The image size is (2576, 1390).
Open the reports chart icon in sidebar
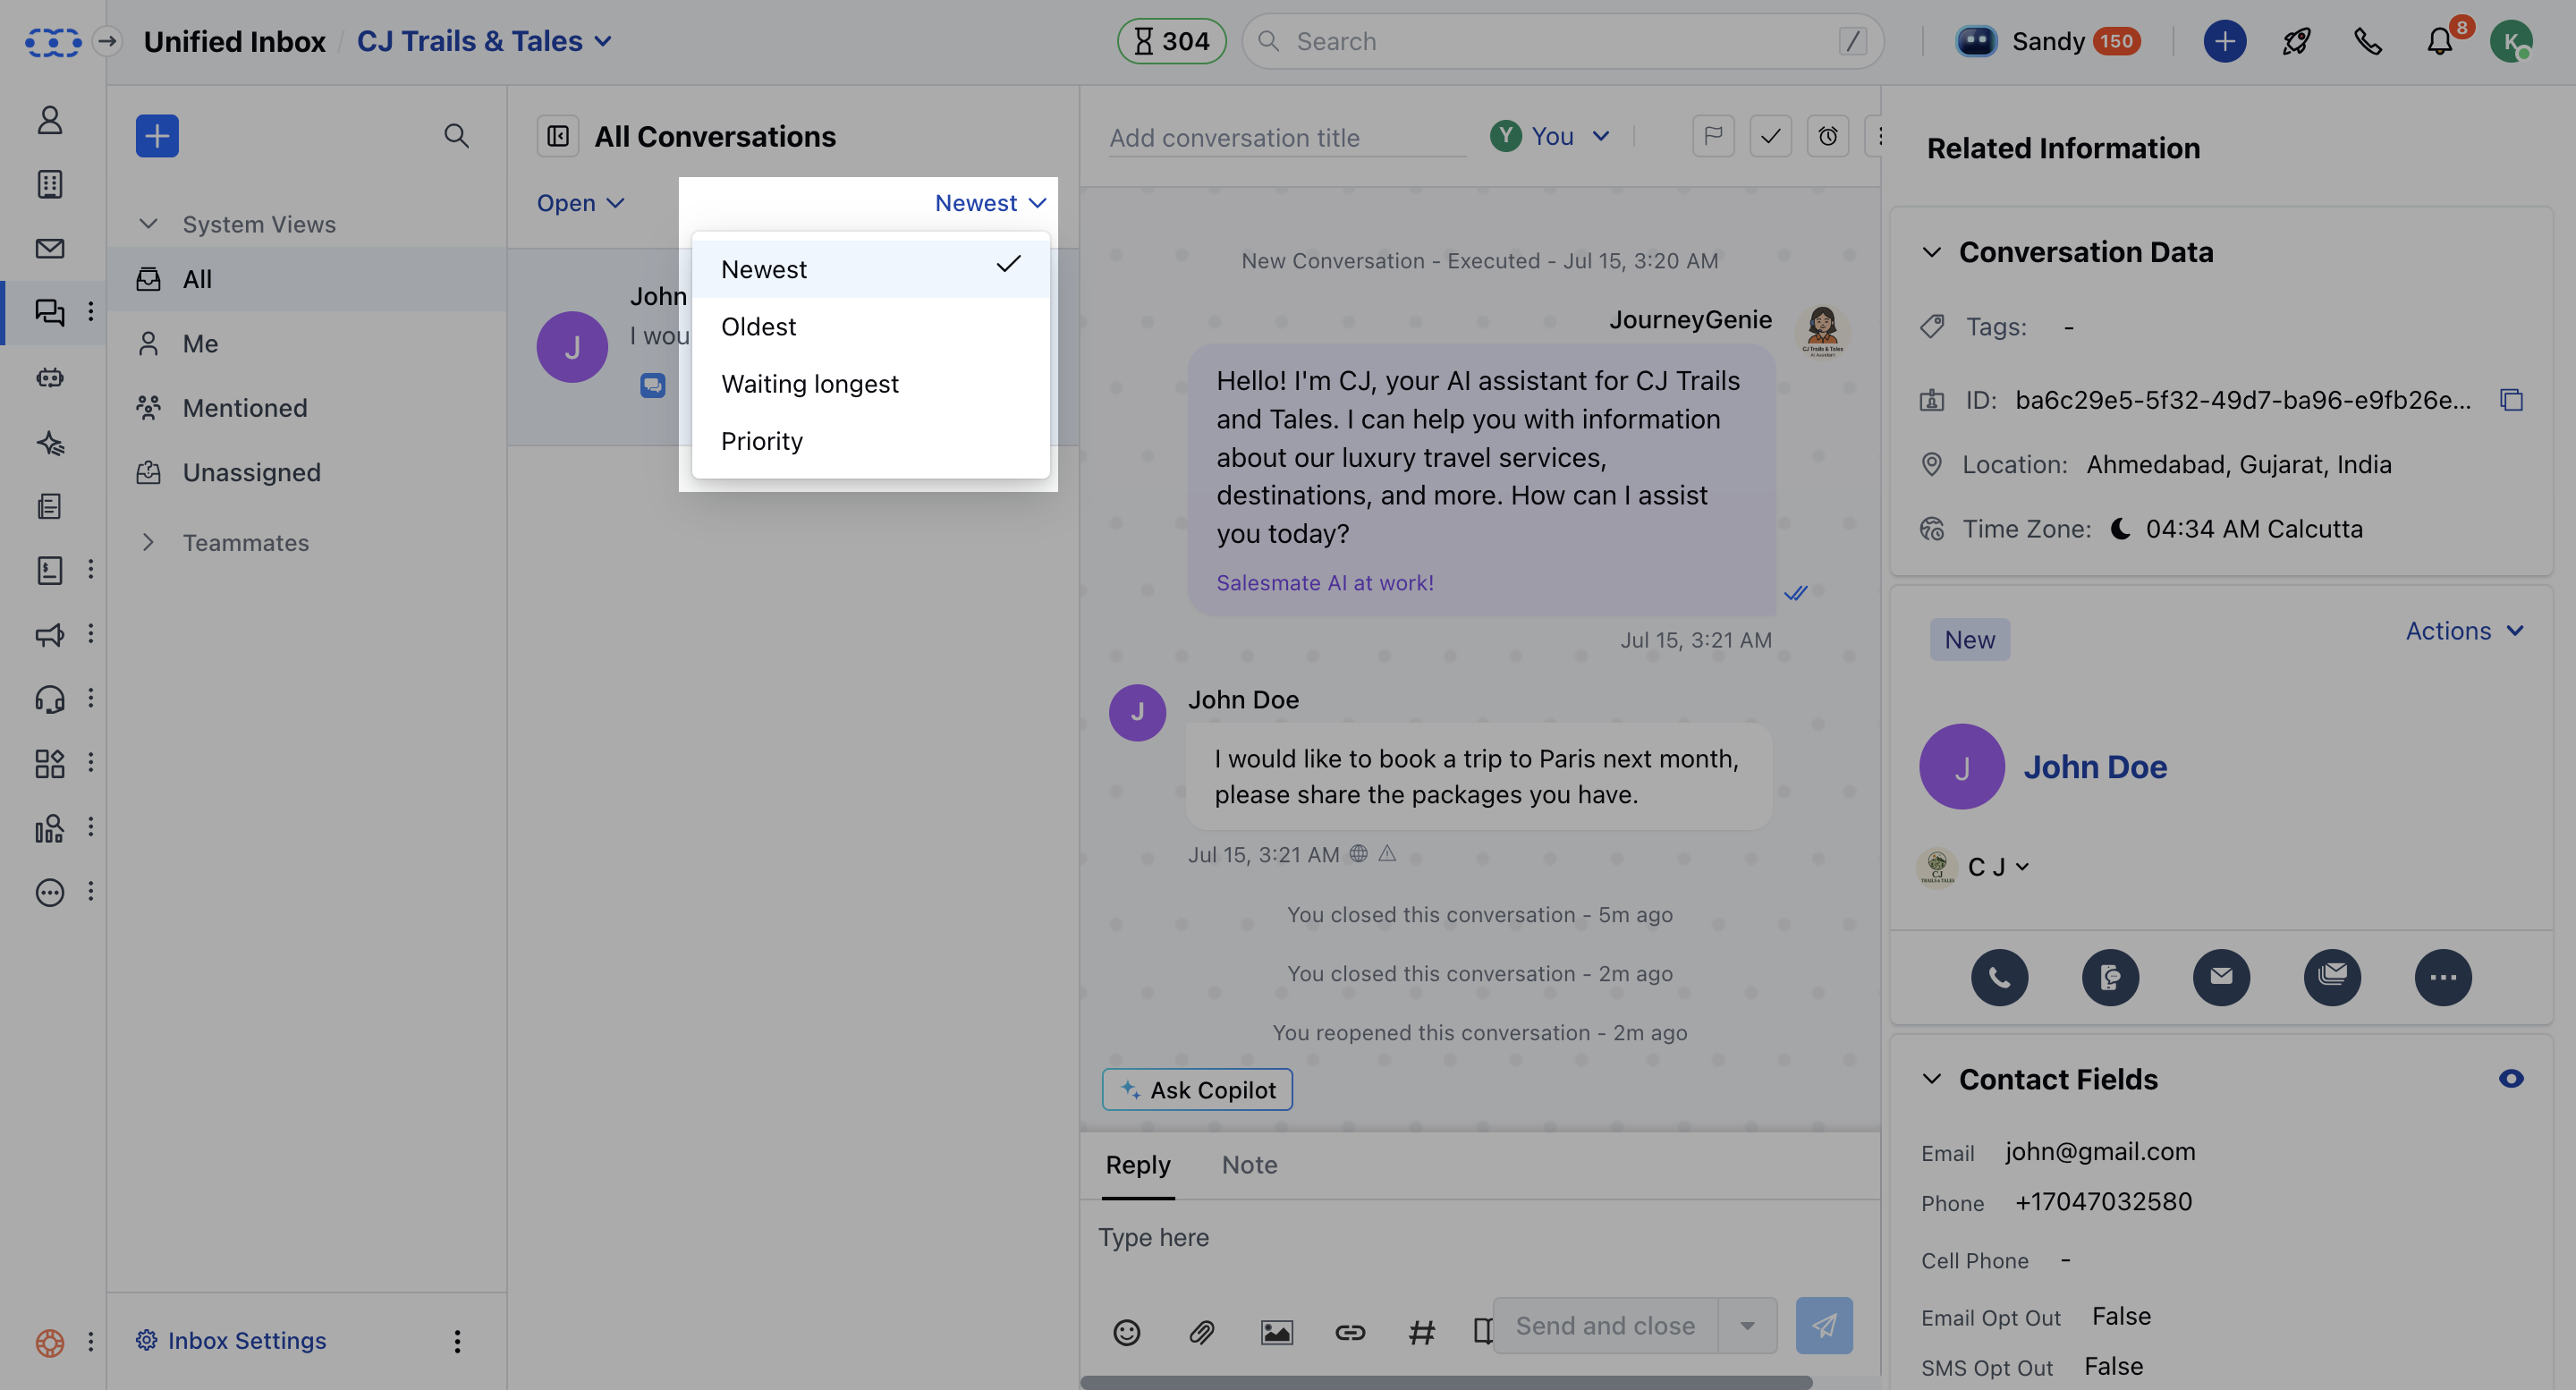pos(49,827)
